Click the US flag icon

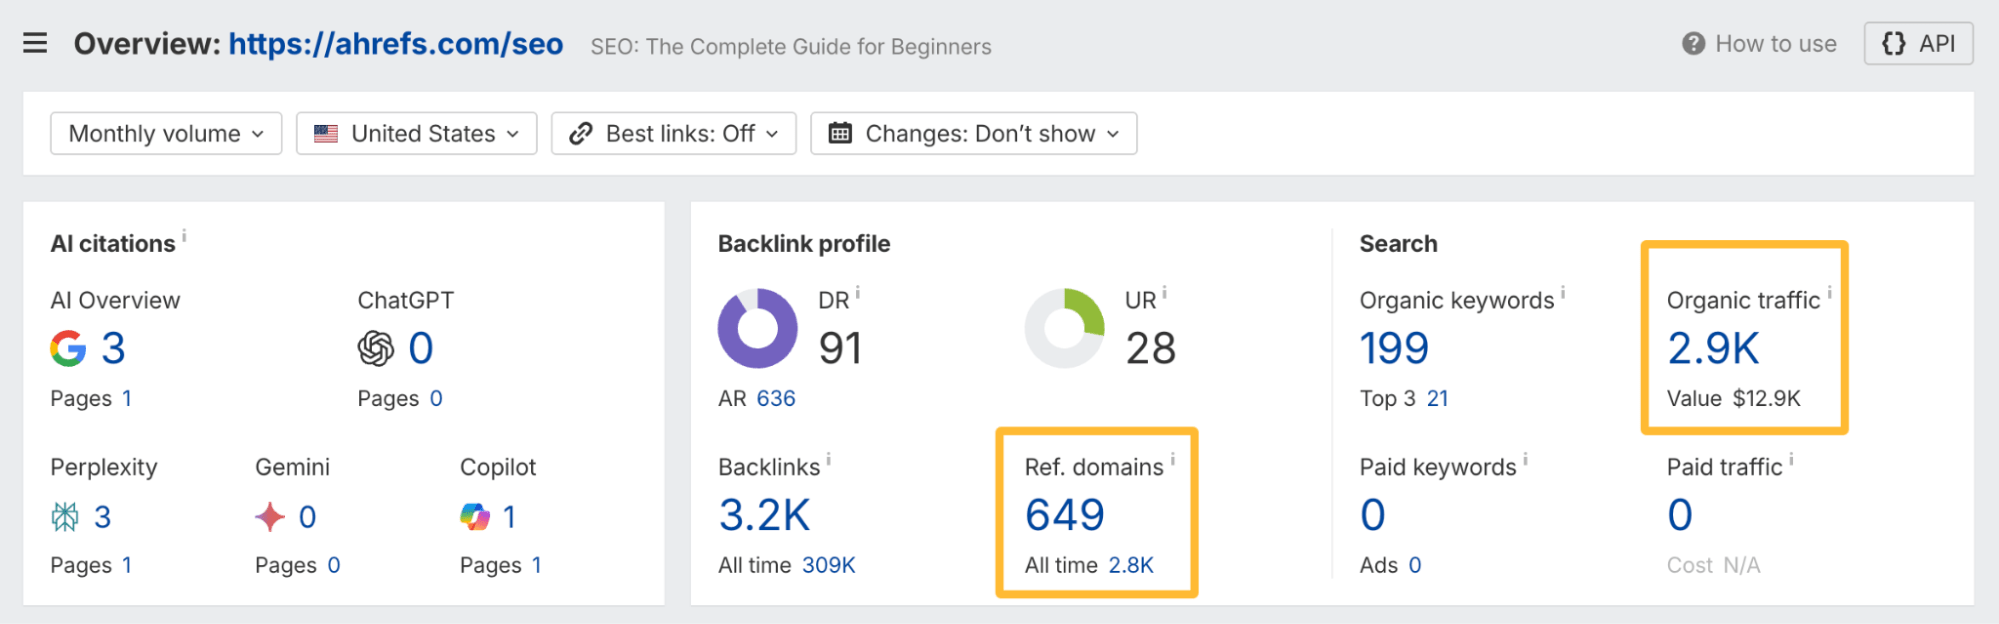pos(326,133)
